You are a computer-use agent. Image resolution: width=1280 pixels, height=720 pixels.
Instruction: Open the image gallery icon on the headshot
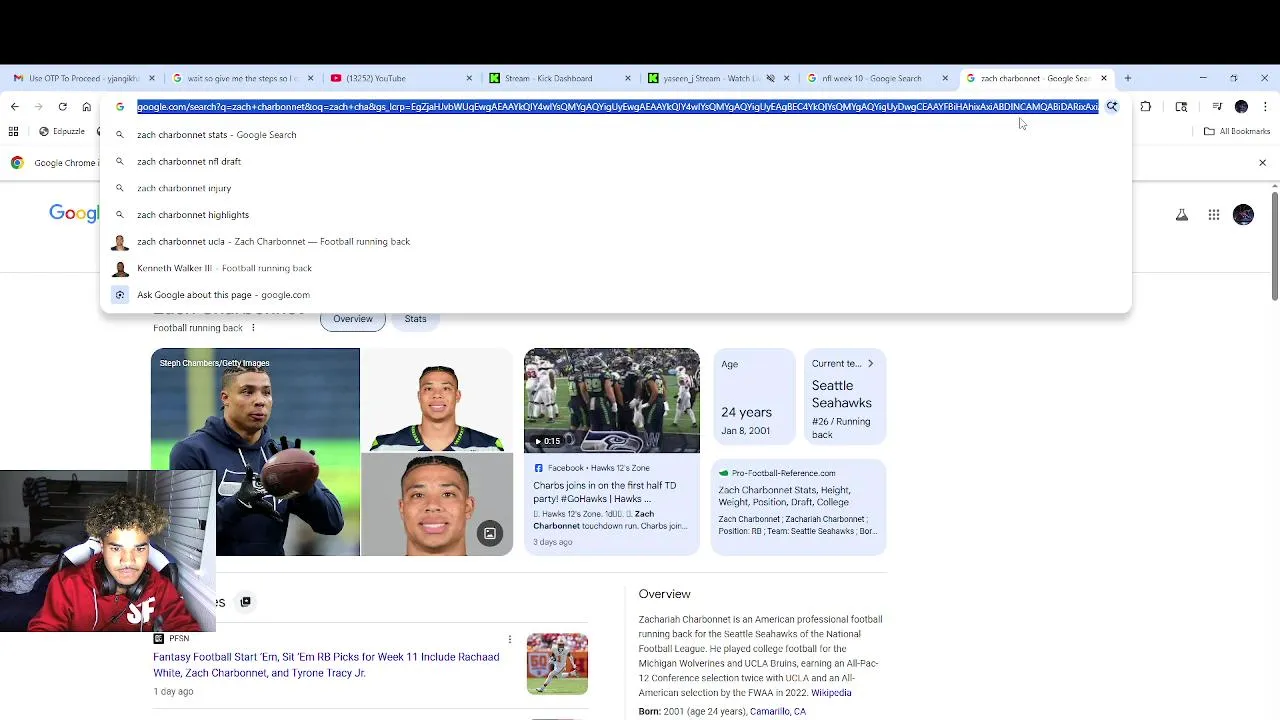[x=490, y=533]
